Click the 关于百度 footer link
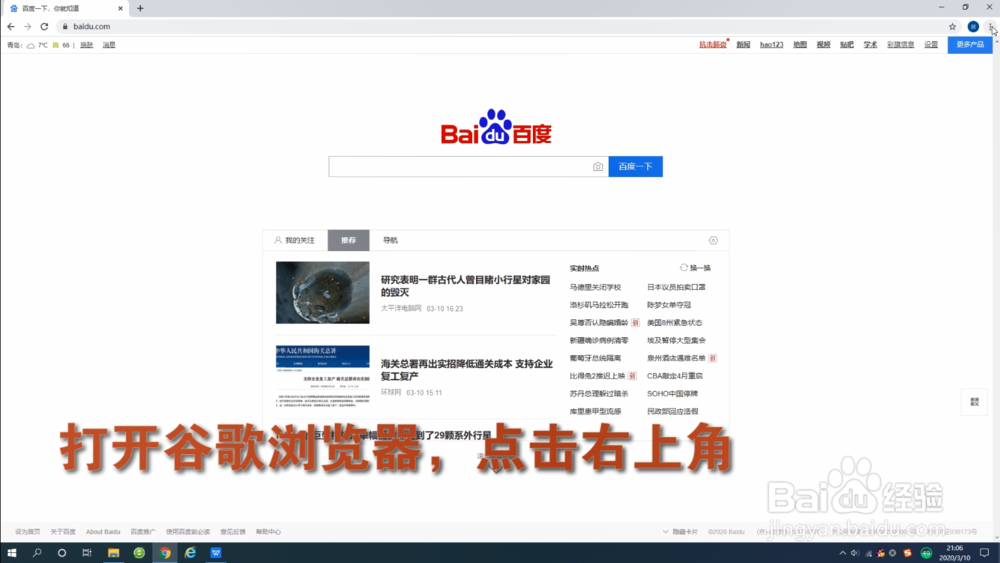Viewport: 1000px width, 563px height. tap(62, 532)
